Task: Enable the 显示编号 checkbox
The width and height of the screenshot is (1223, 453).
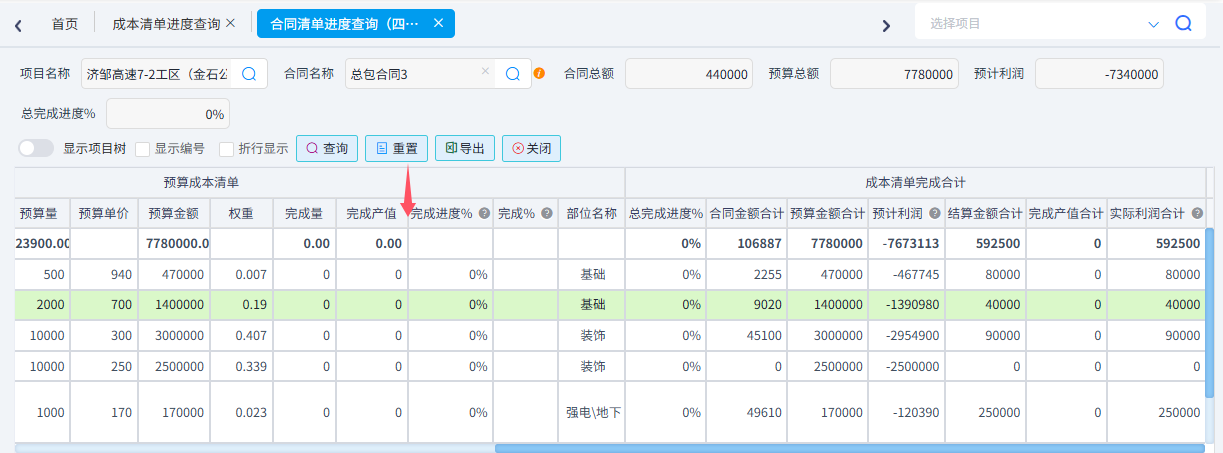Action: click(142, 149)
